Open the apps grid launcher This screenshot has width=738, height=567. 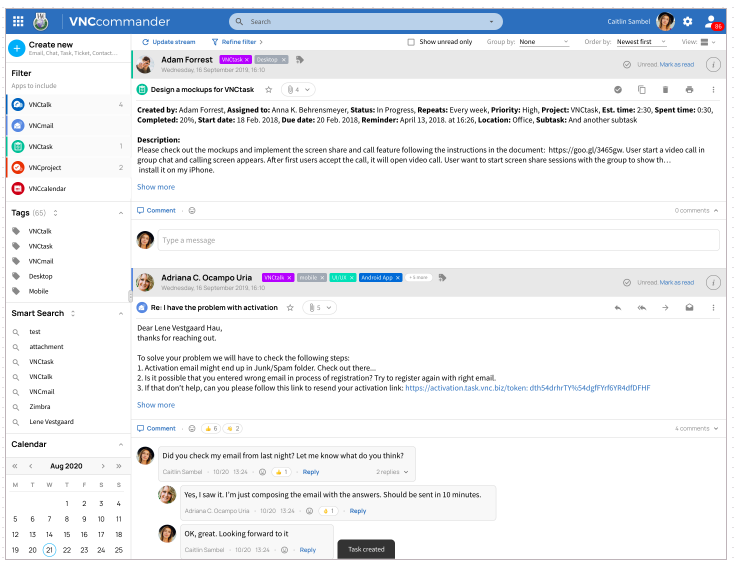(18, 21)
